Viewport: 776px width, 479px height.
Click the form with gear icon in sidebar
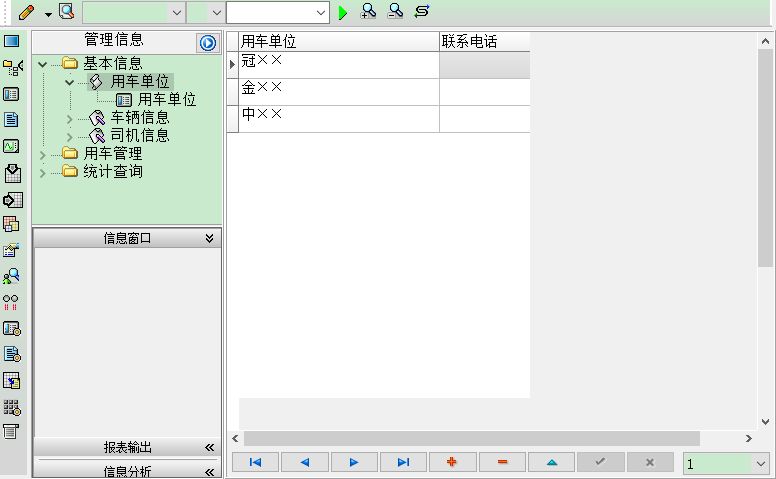coord(12,329)
